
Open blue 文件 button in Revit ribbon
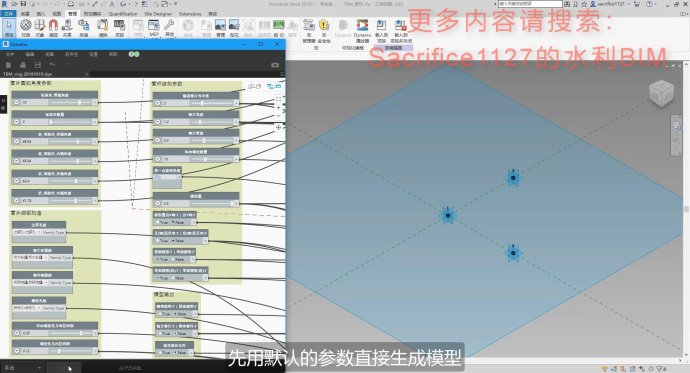point(8,14)
